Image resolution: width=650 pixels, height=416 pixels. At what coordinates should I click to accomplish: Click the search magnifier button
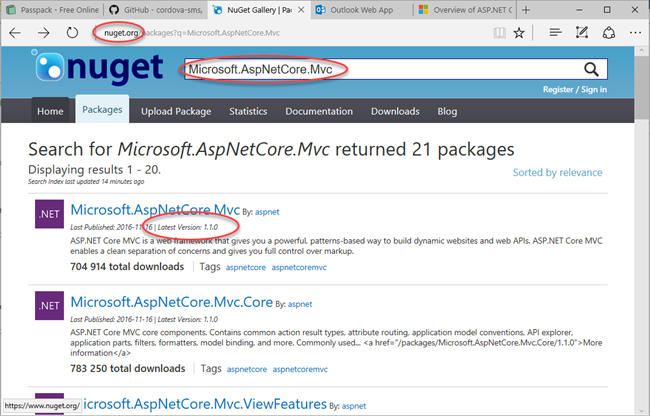point(592,69)
